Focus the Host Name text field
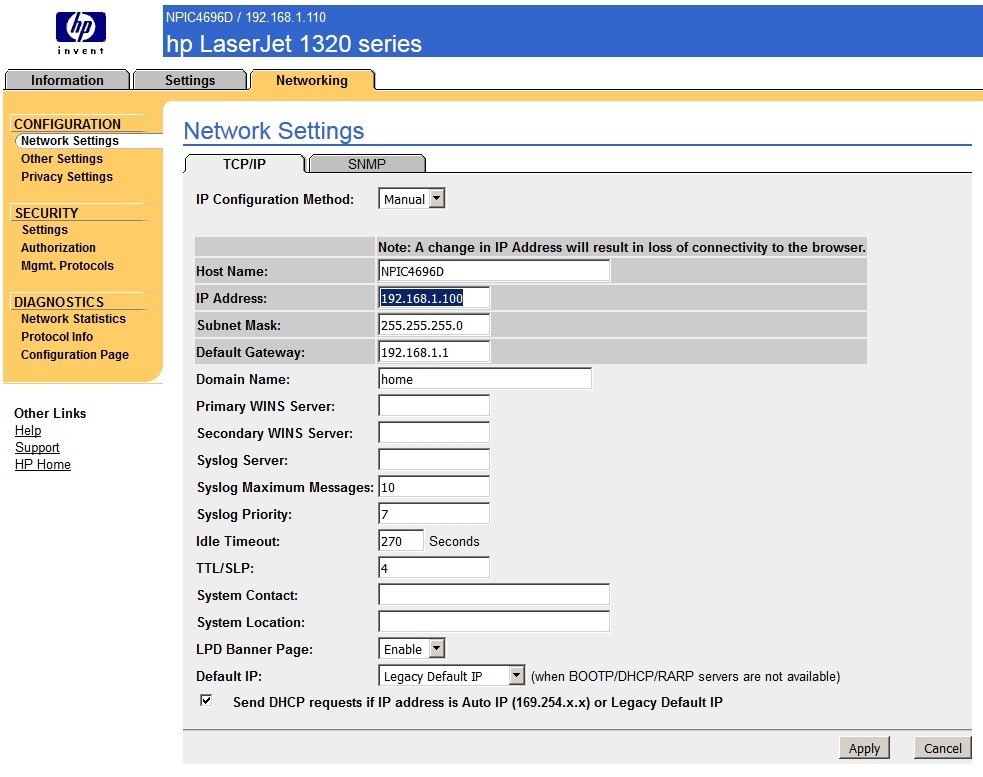 [x=494, y=271]
